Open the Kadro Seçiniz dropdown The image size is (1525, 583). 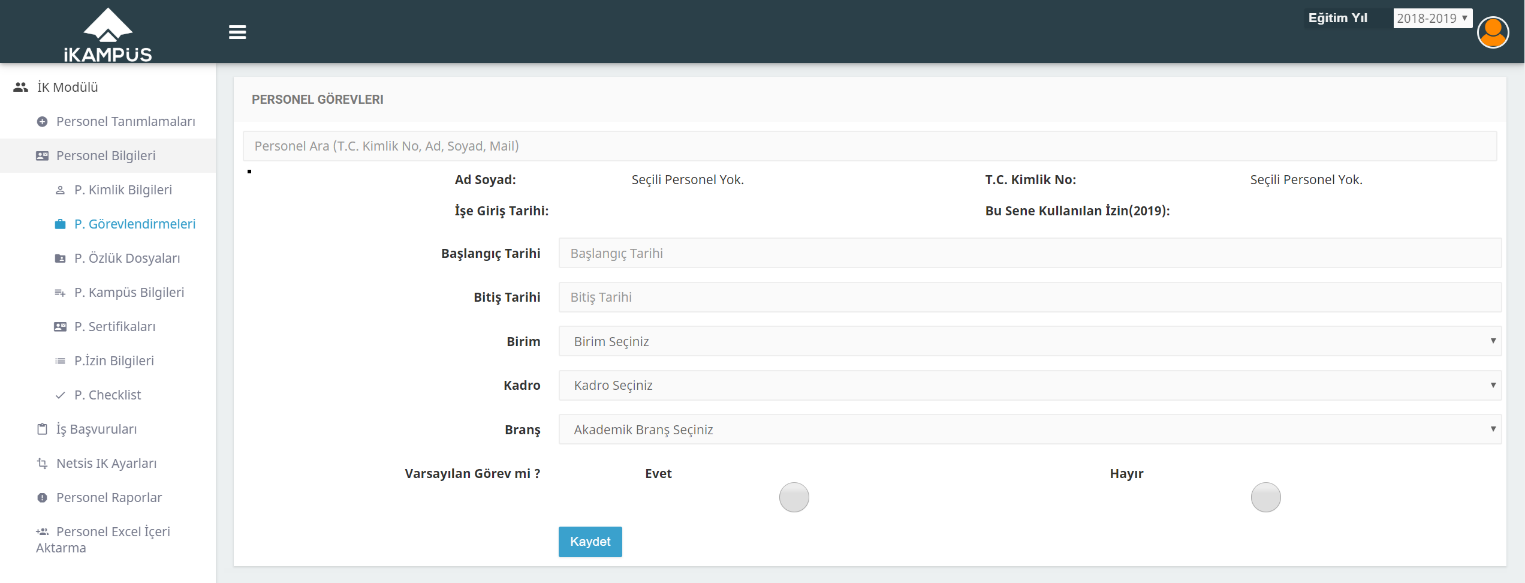[x=1030, y=385]
